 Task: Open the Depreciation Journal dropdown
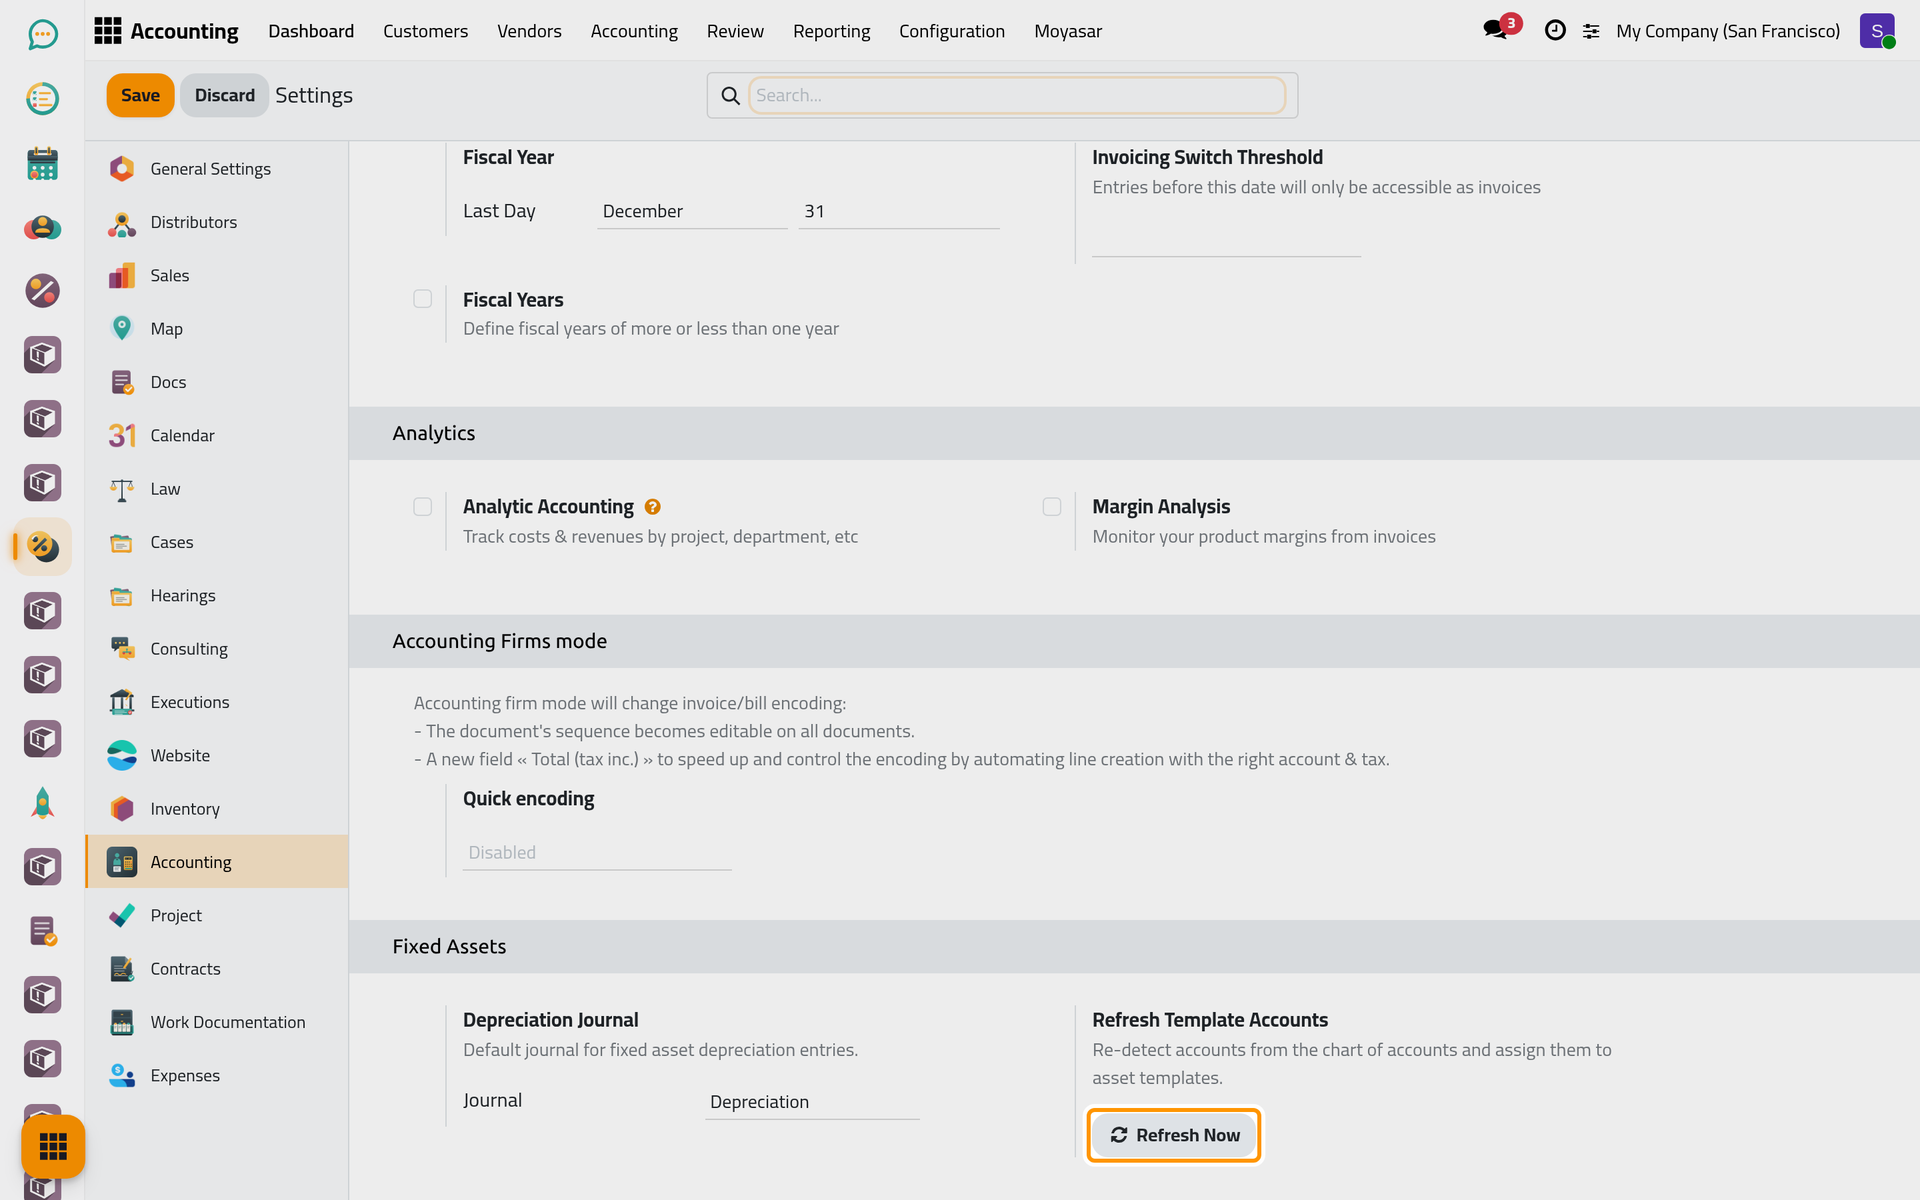click(x=812, y=1102)
